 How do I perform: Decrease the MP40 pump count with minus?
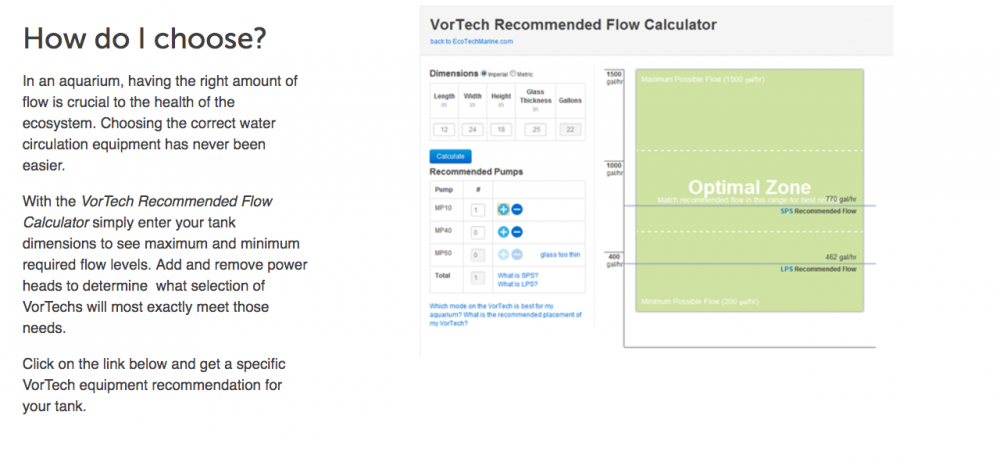click(516, 232)
